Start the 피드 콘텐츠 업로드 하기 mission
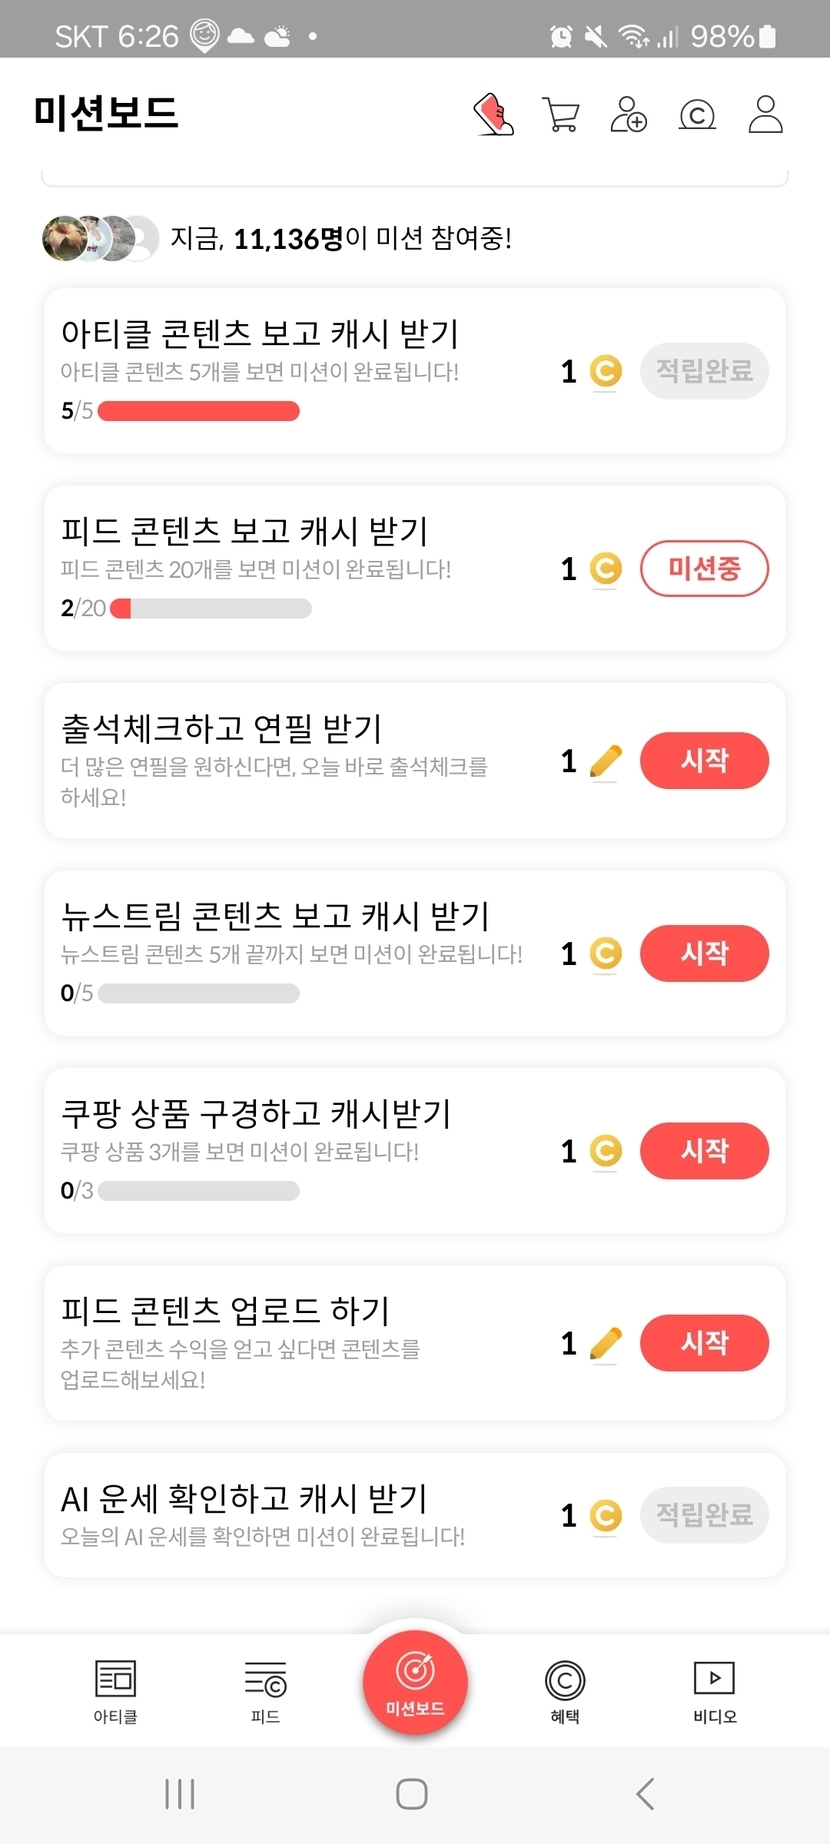Screen dimensions: 830x1844 pos(704,1343)
